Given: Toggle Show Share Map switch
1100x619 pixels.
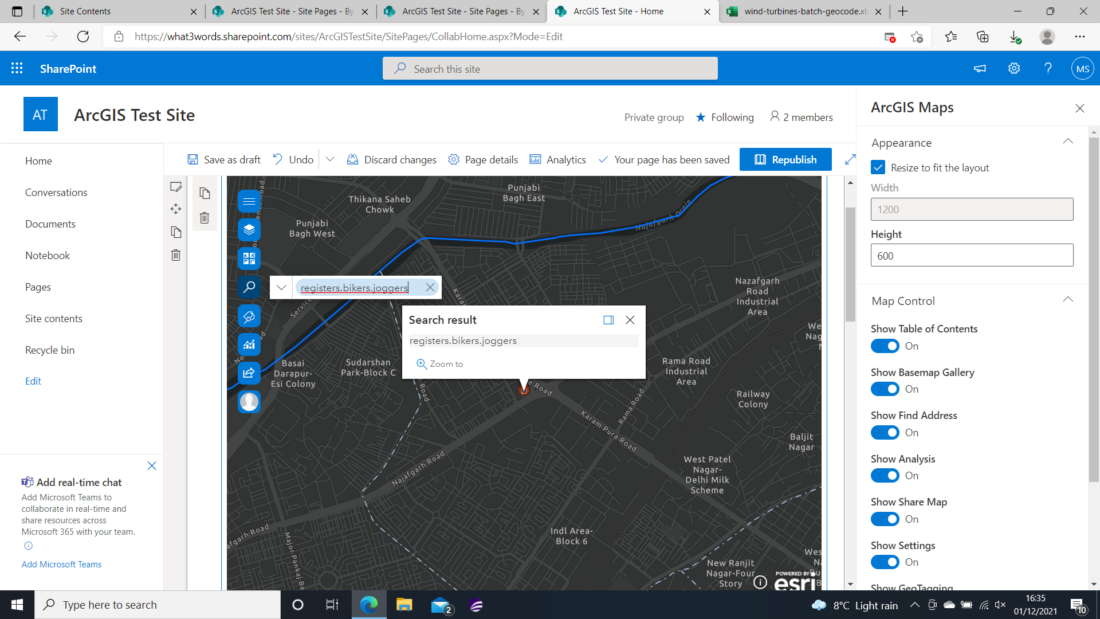Looking at the screenshot, I should tap(885, 519).
